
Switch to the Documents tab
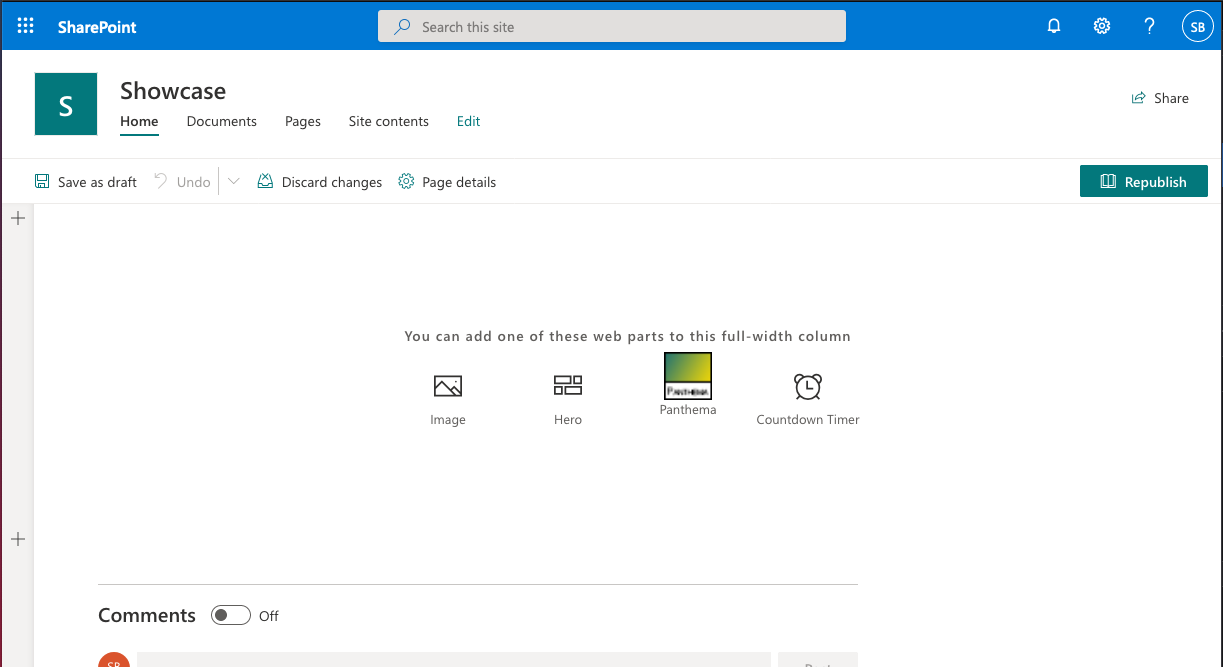221,121
